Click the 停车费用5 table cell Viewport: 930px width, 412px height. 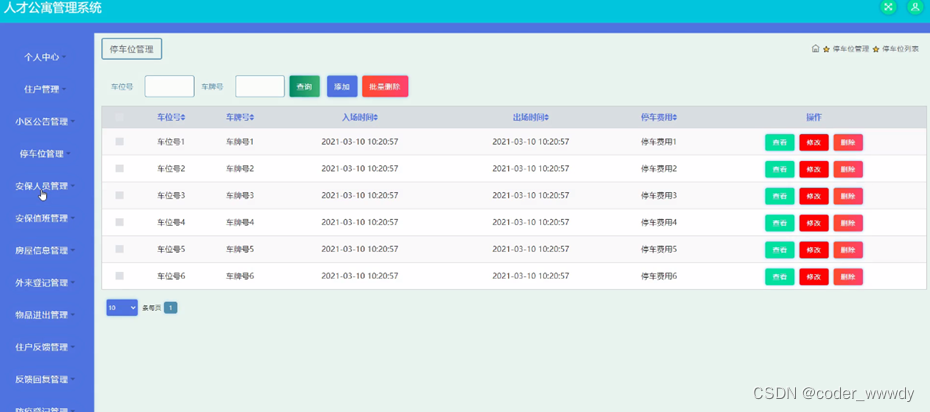(x=659, y=249)
